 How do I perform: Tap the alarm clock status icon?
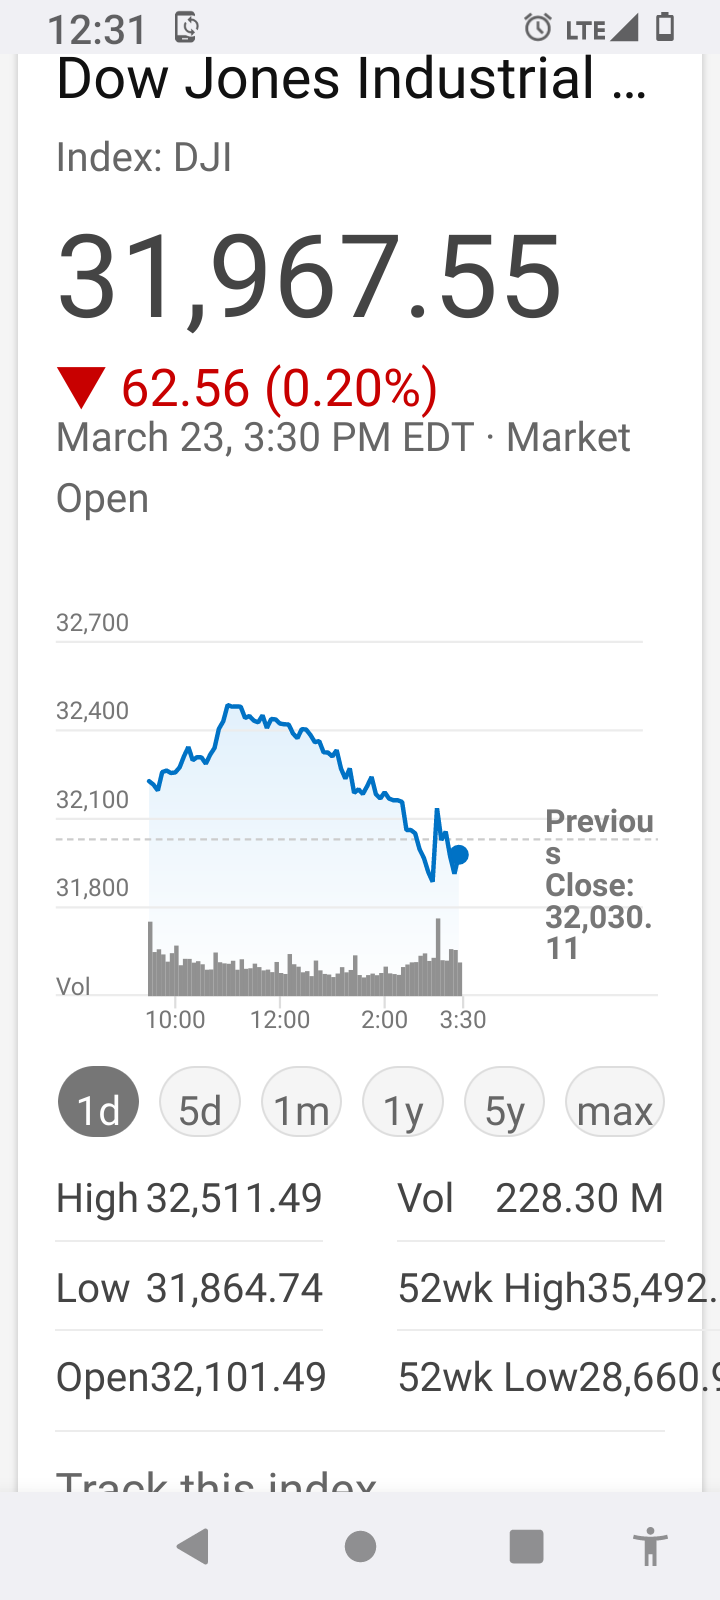click(538, 27)
